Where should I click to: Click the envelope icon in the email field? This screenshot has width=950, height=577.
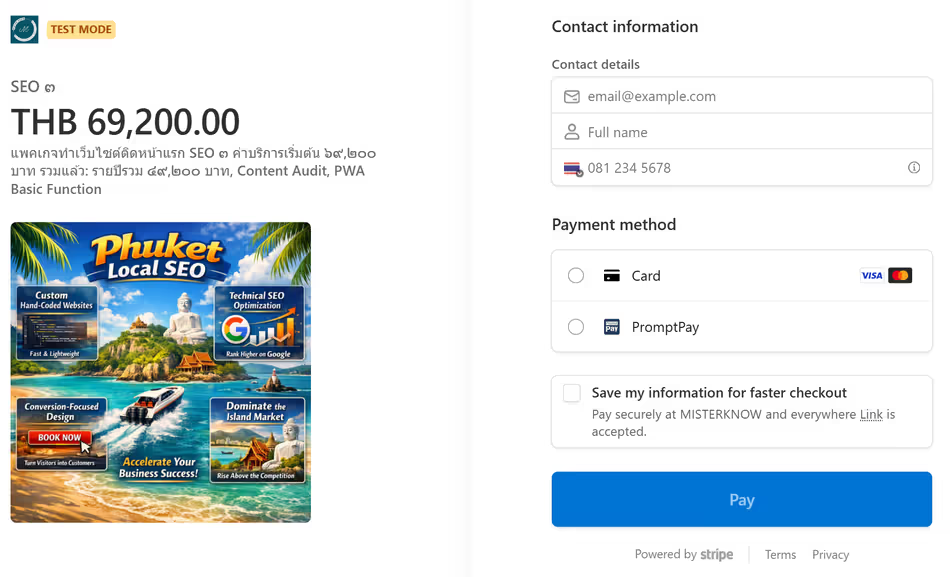click(x=572, y=97)
